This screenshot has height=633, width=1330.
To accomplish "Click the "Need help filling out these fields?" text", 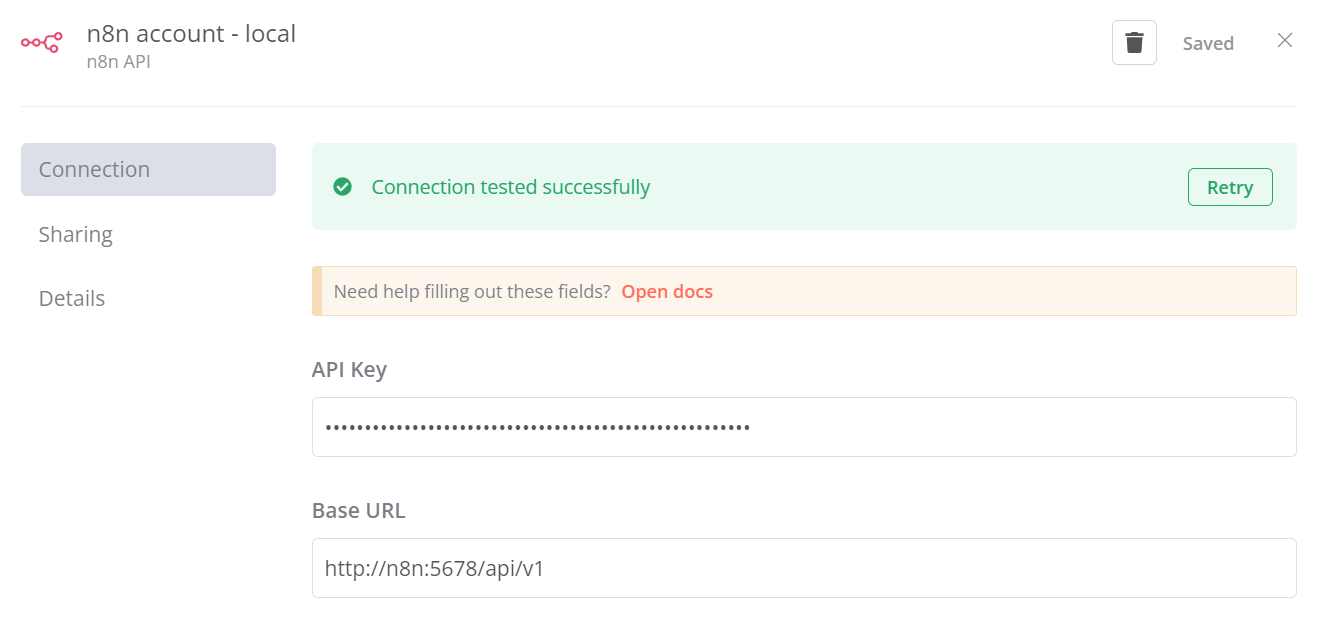I will [x=471, y=292].
